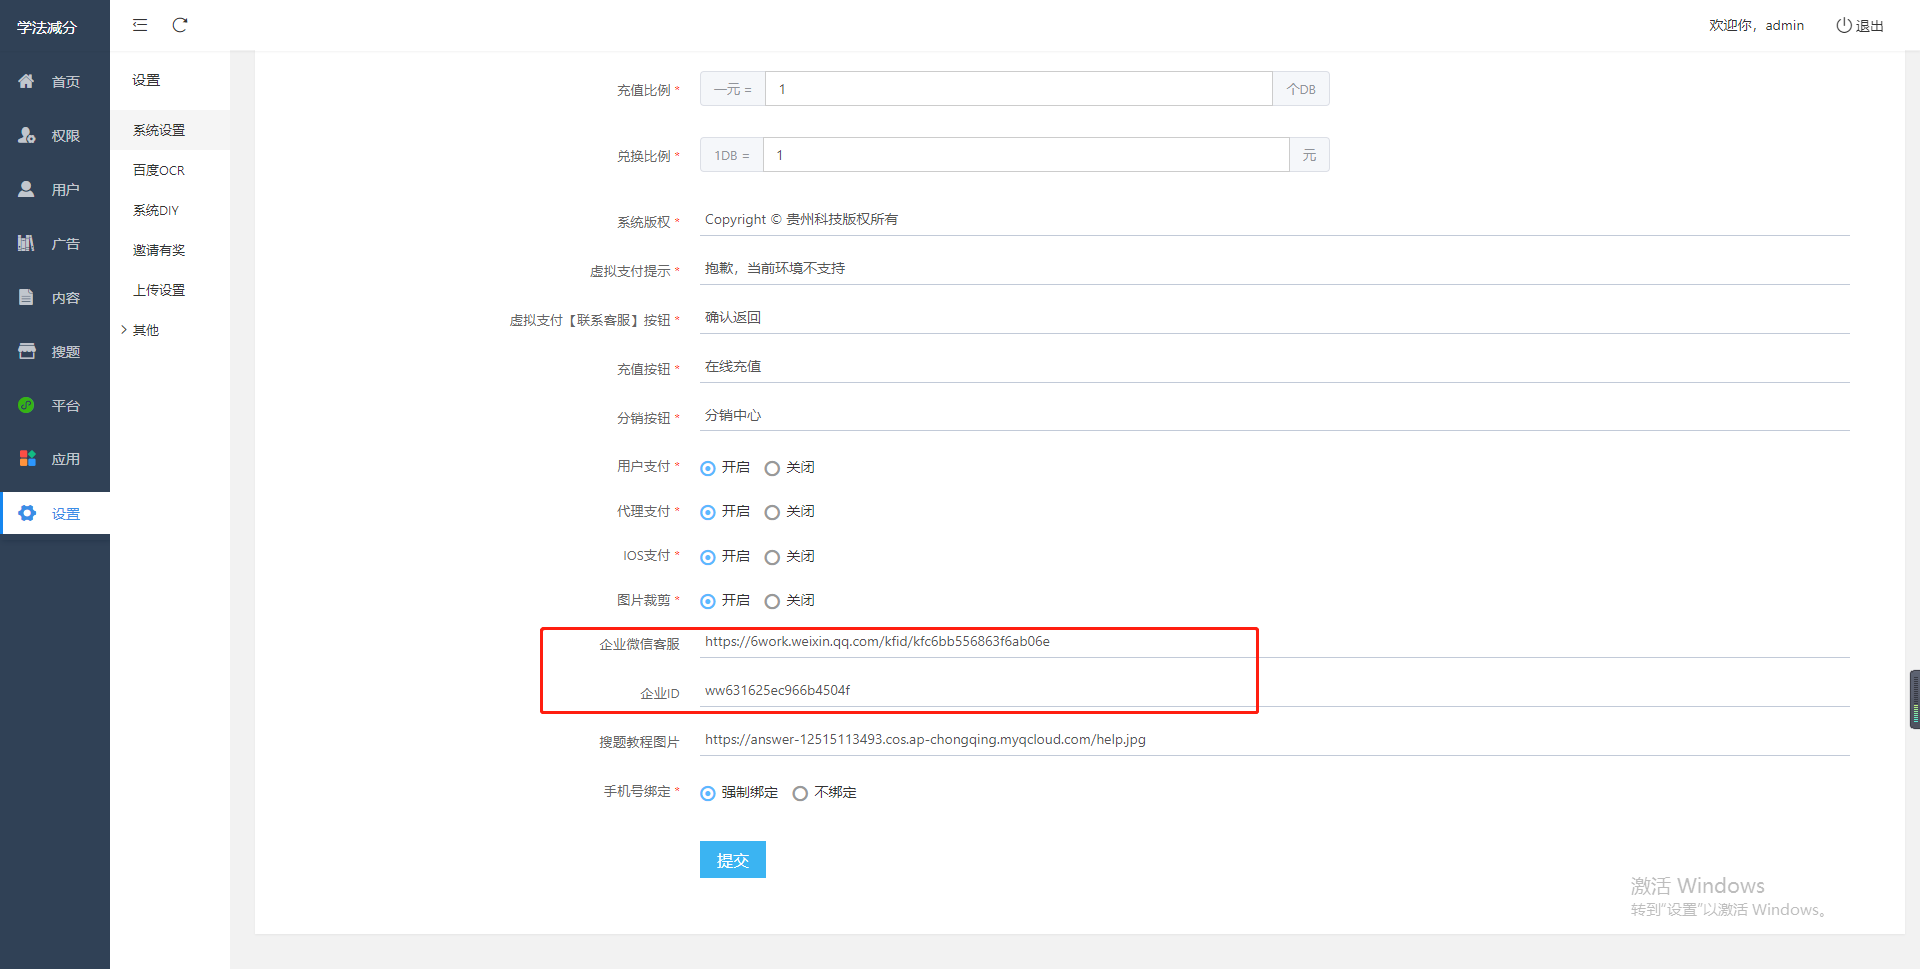Click the 系统版权 copyright input

[x=1275, y=220]
